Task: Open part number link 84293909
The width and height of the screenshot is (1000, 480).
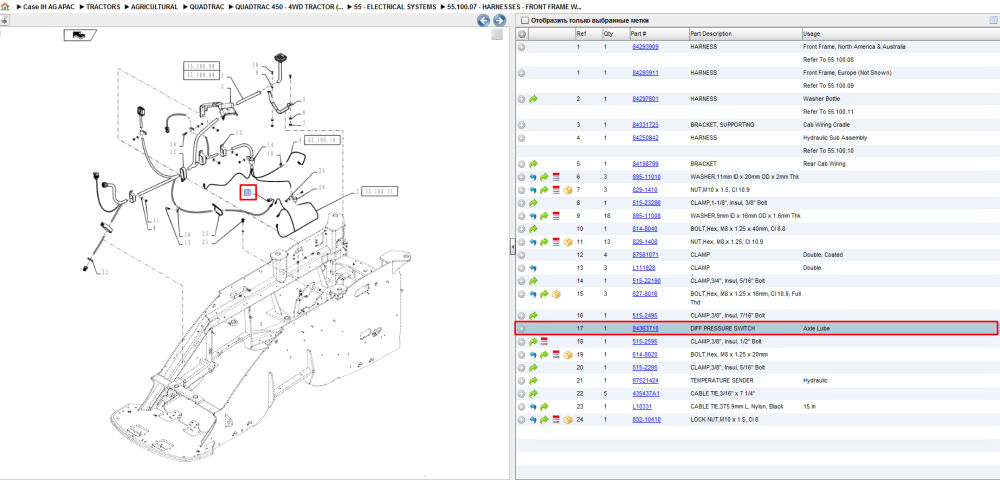Action: [645, 47]
